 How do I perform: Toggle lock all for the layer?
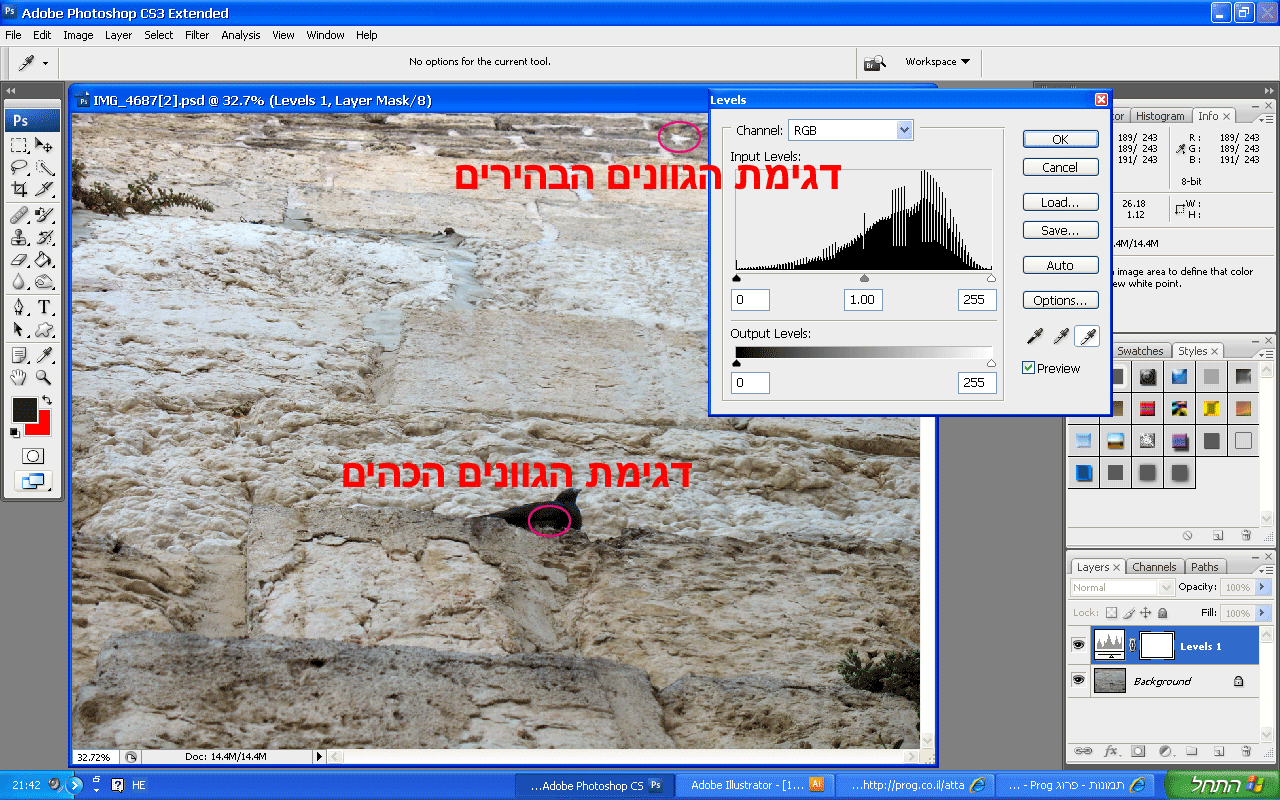(1163, 613)
